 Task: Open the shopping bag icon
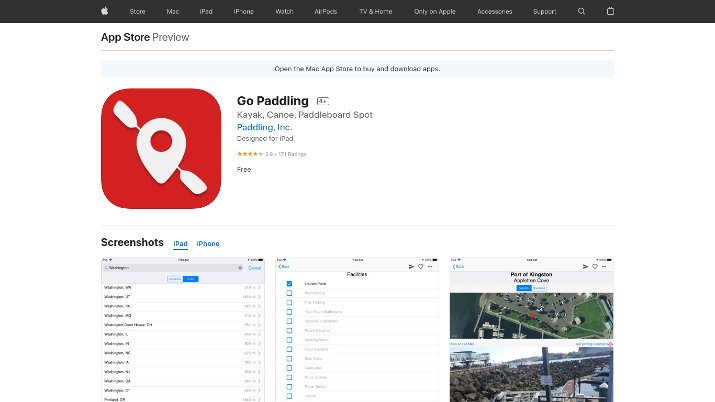click(x=610, y=11)
